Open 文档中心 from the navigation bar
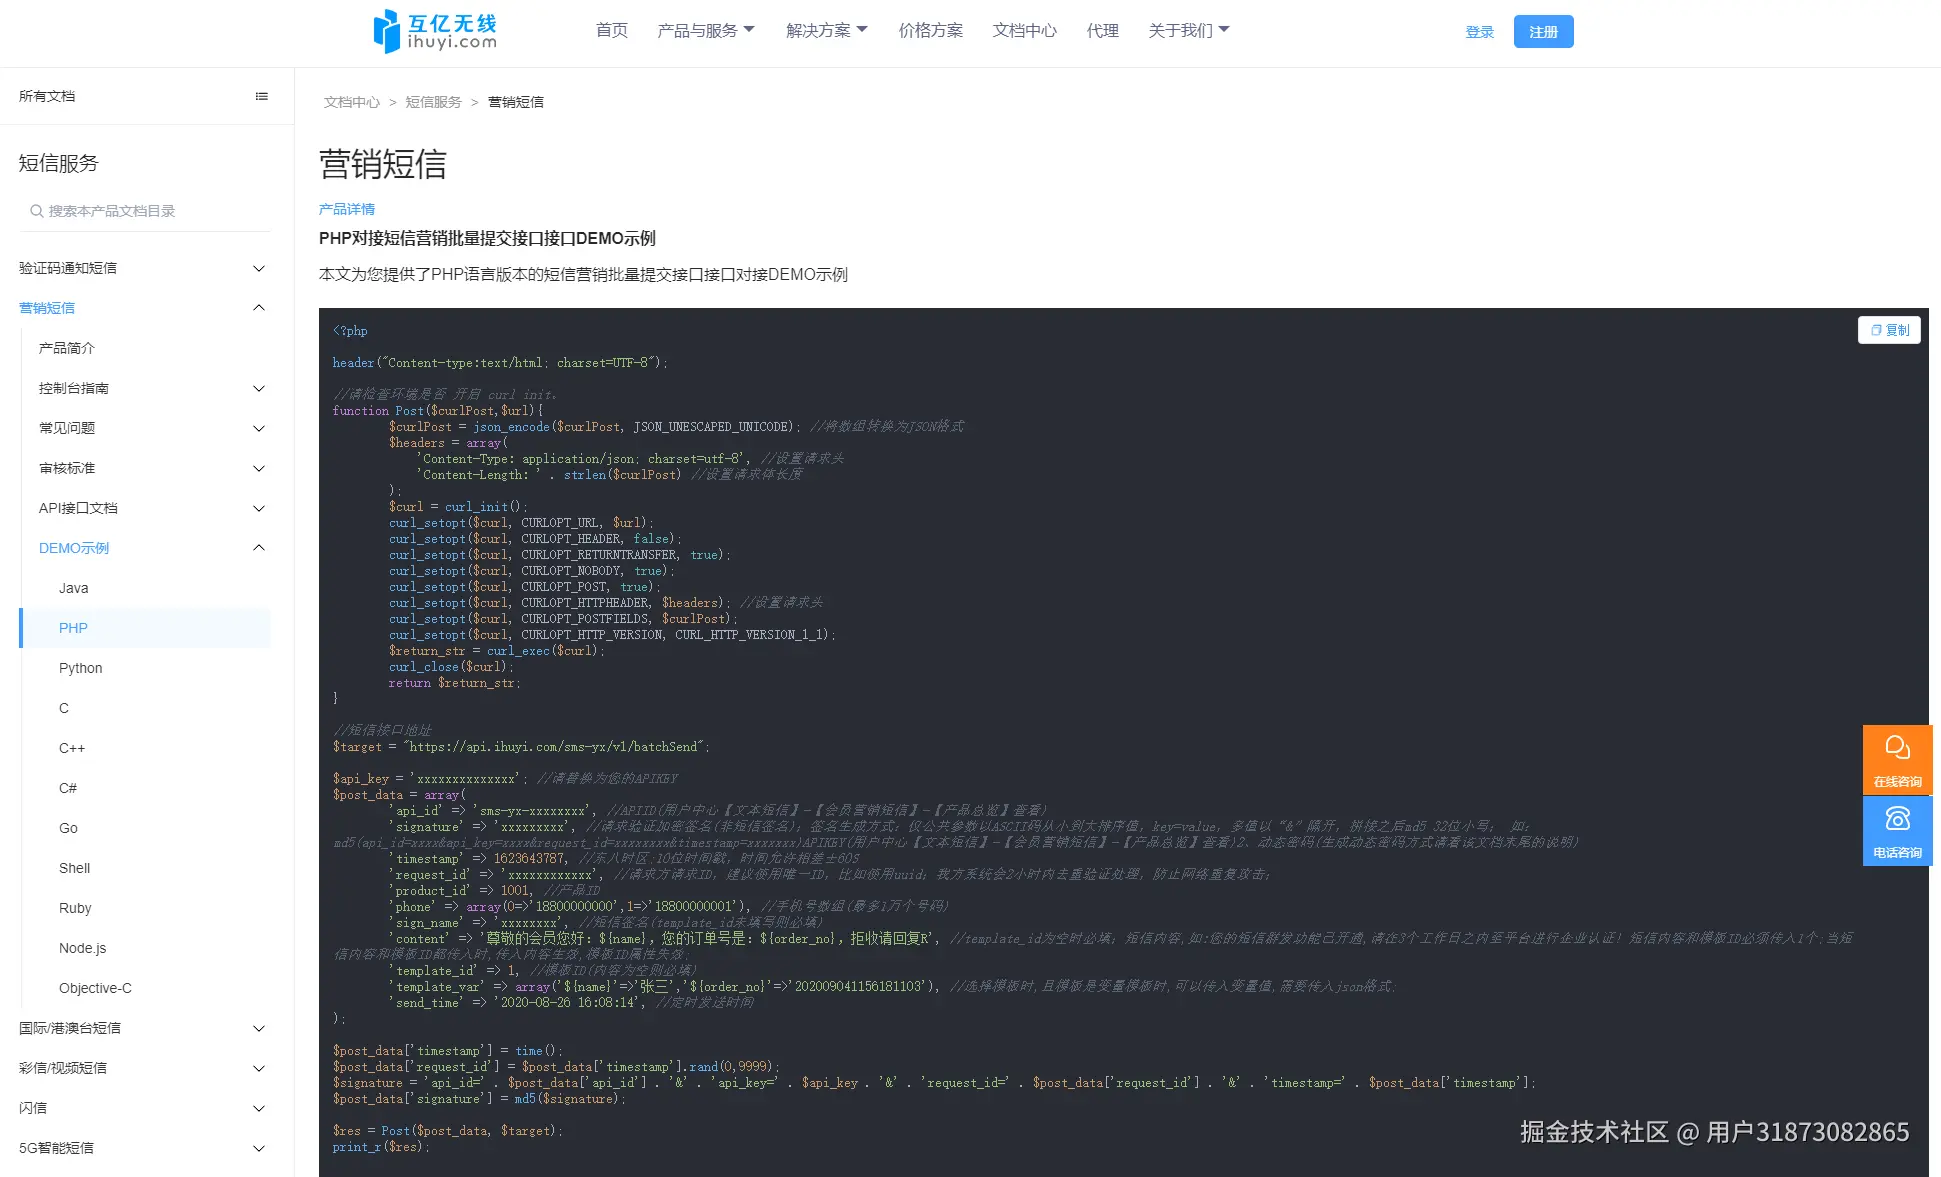Image resolution: width=1941 pixels, height=1177 pixels. tap(1024, 30)
